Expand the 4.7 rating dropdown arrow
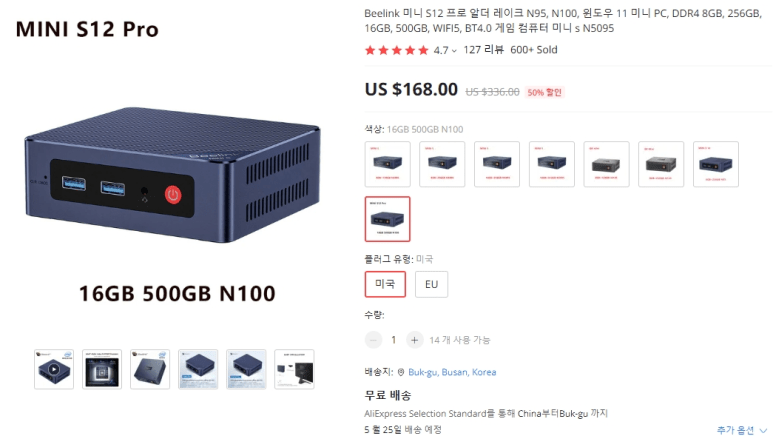 click(454, 51)
